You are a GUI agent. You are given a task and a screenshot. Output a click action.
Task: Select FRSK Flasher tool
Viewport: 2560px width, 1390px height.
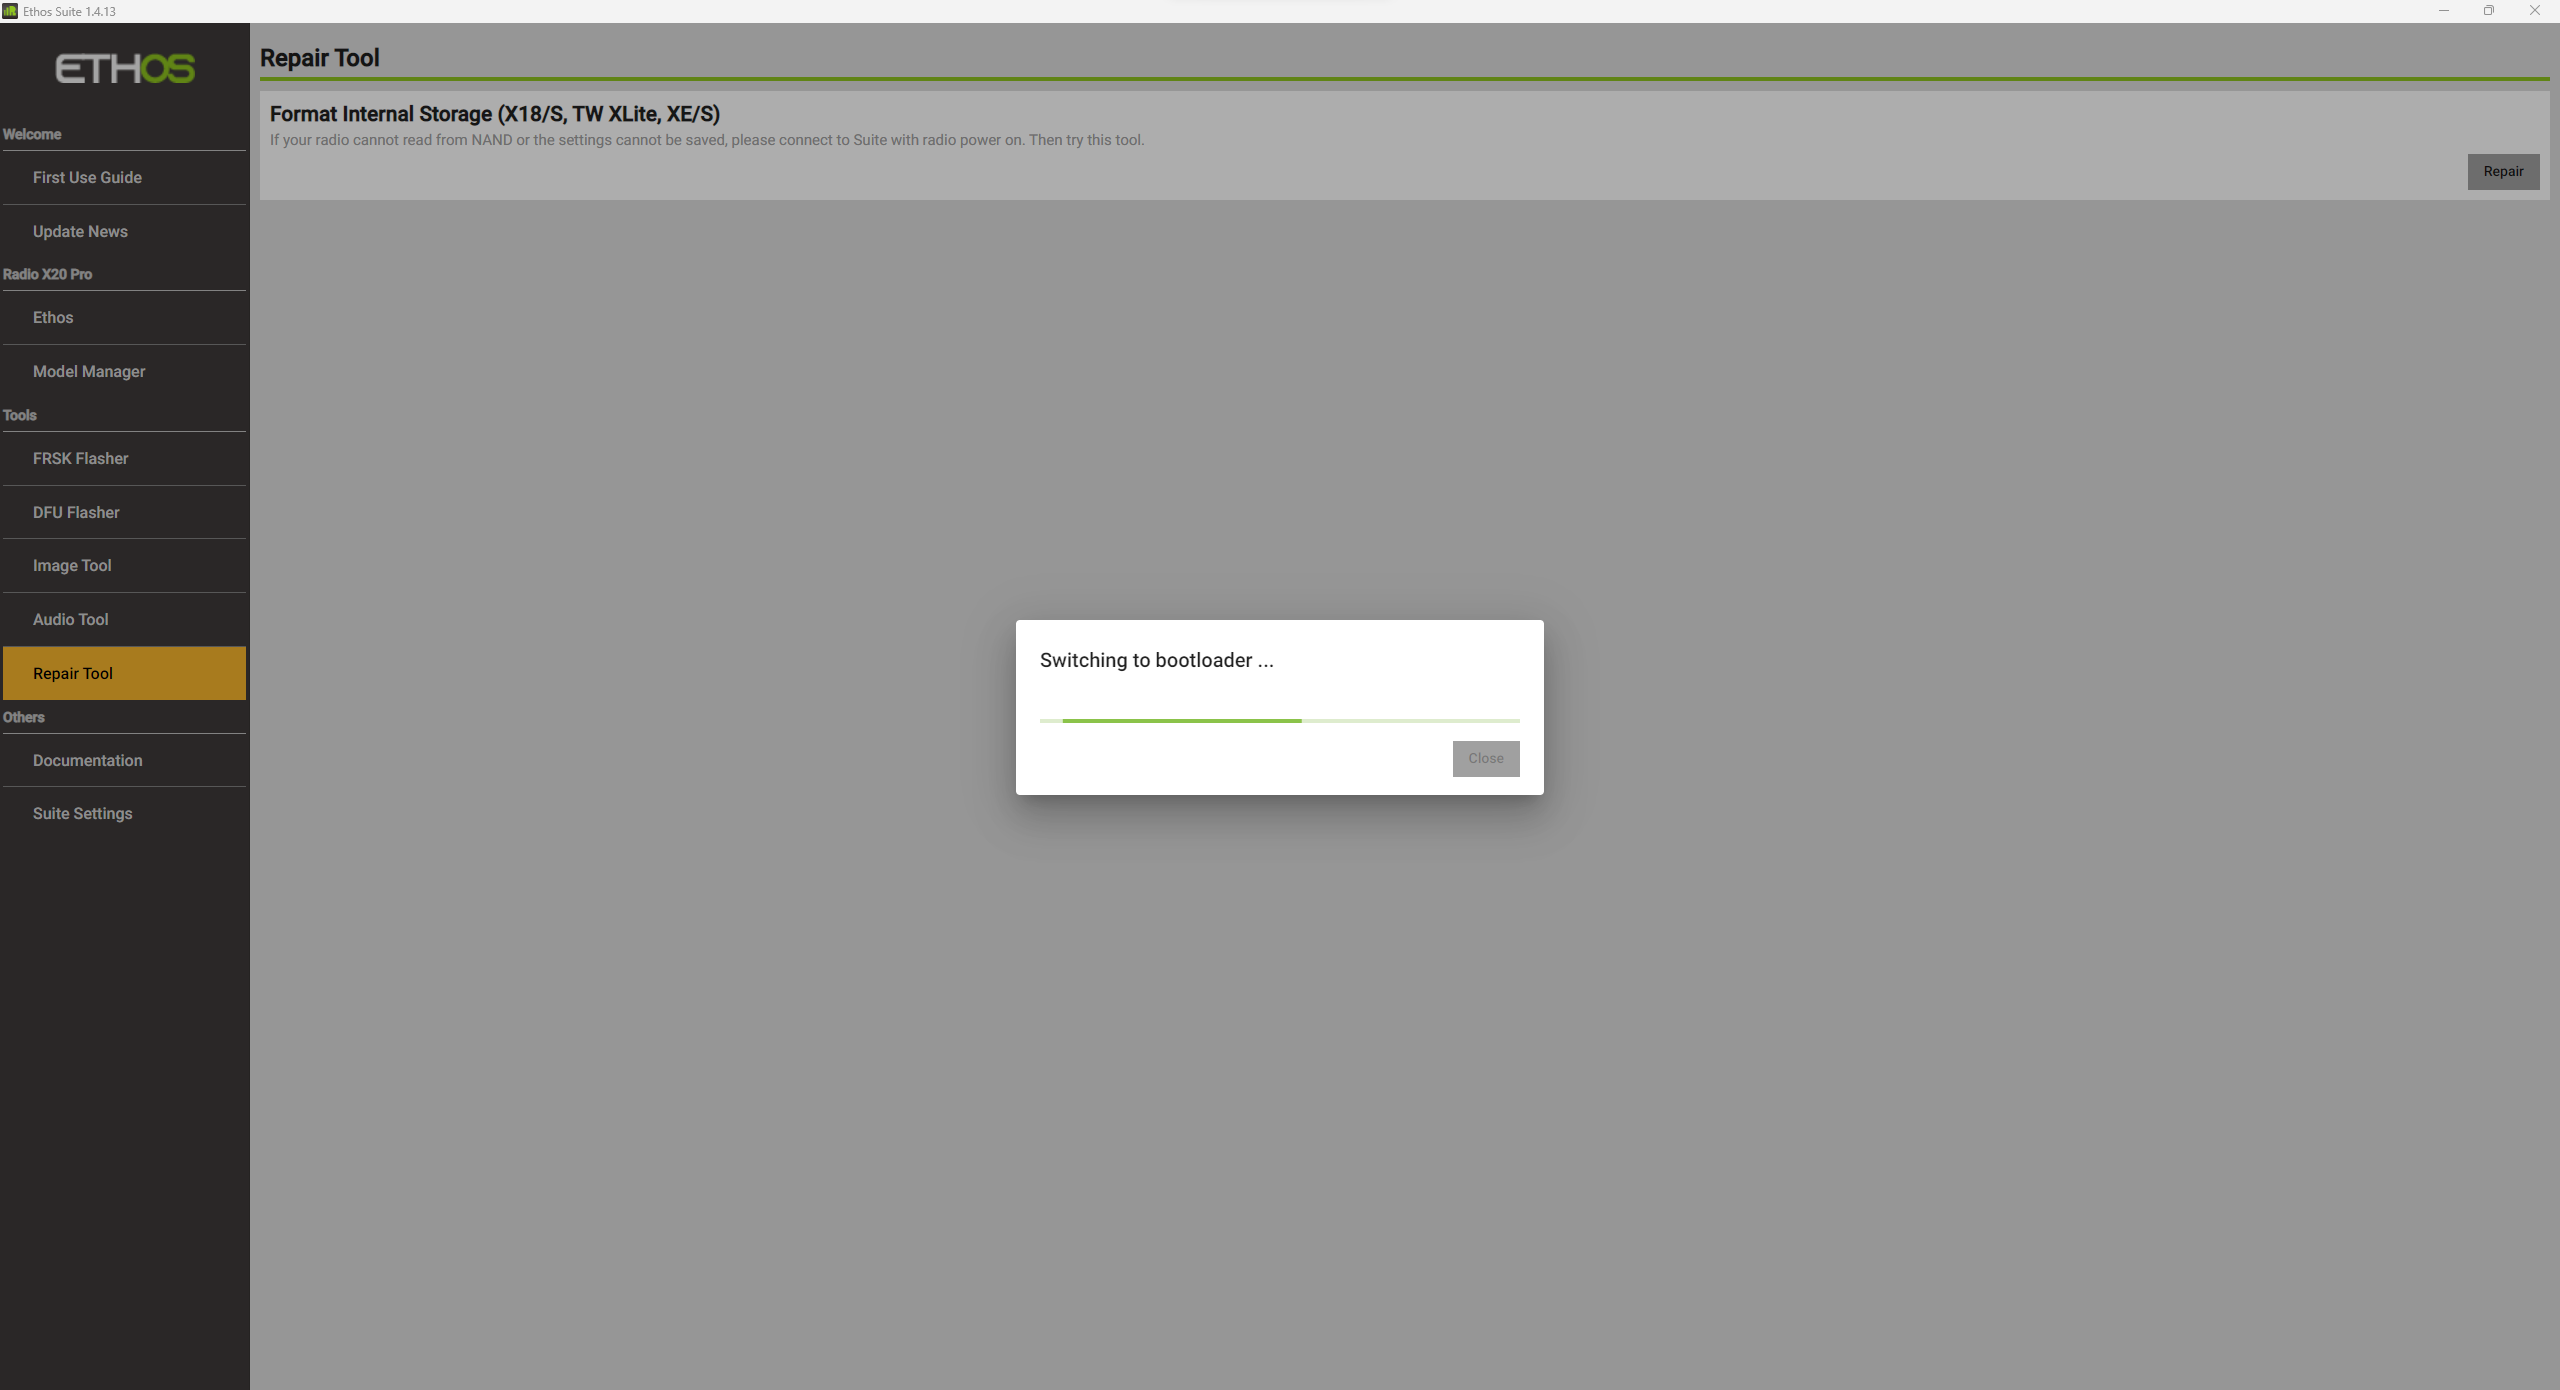[81, 458]
